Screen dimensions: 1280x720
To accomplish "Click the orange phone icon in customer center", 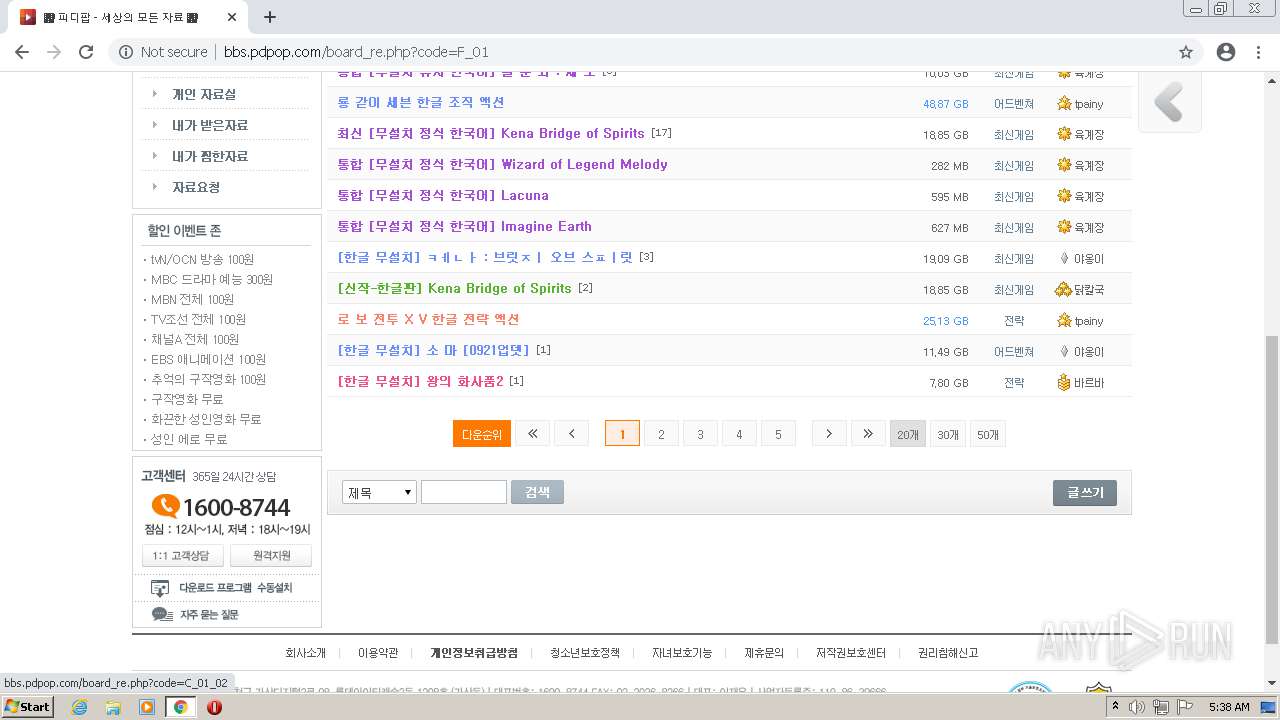I will pyautogui.click(x=165, y=506).
